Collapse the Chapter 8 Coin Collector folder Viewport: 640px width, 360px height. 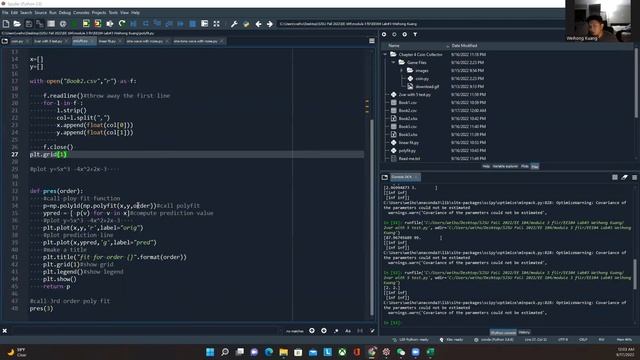click(385, 54)
